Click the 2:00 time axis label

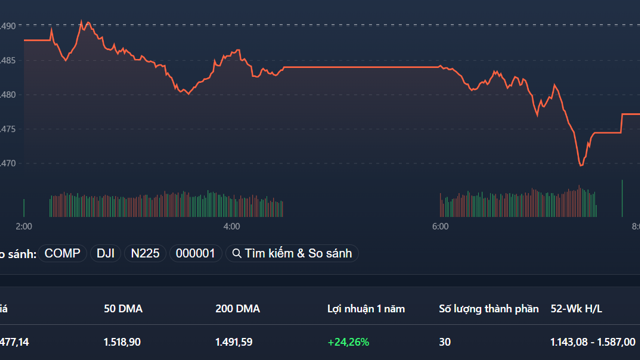[24, 227]
